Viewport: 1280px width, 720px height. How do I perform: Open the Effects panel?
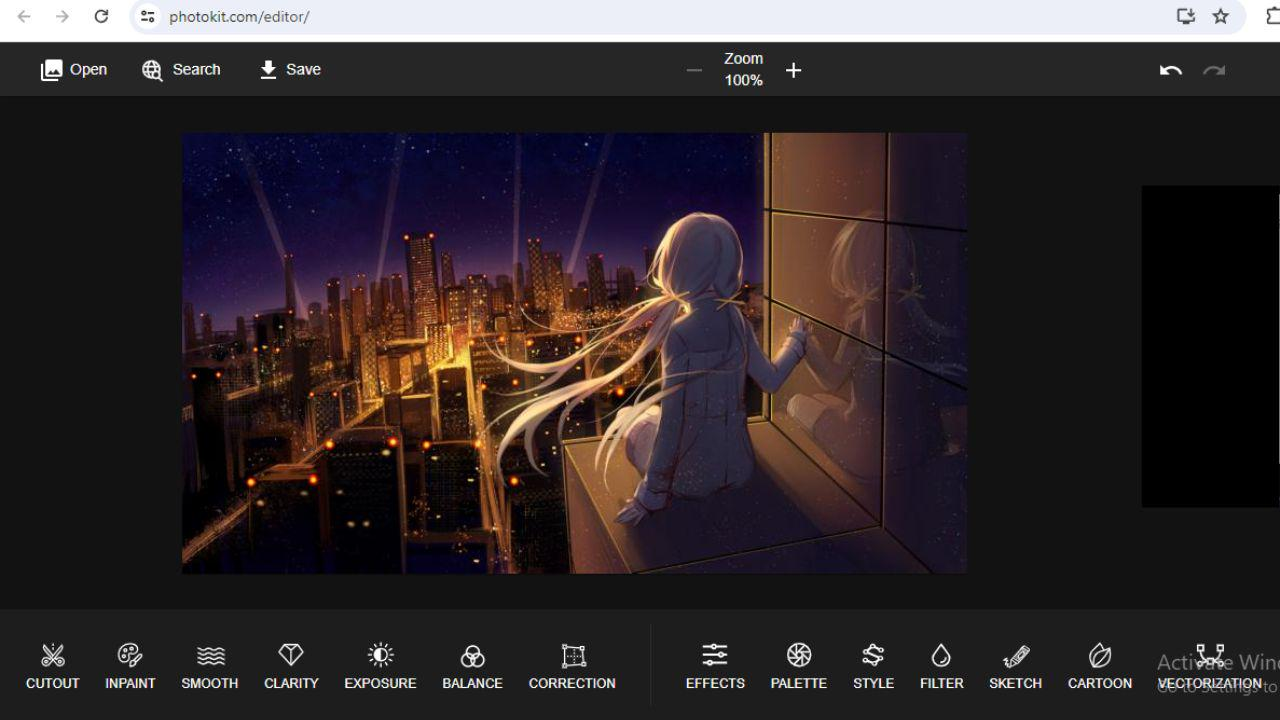(x=715, y=663)
